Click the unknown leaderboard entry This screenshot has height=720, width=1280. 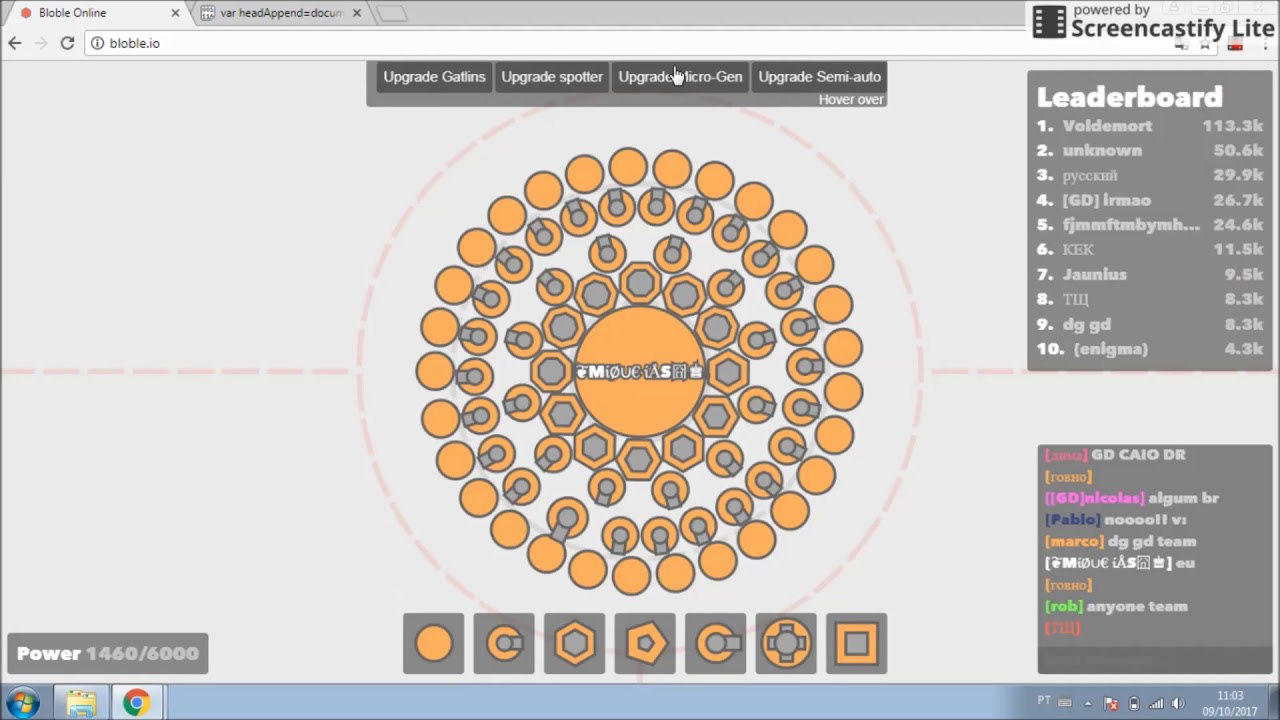[1102, 151]
